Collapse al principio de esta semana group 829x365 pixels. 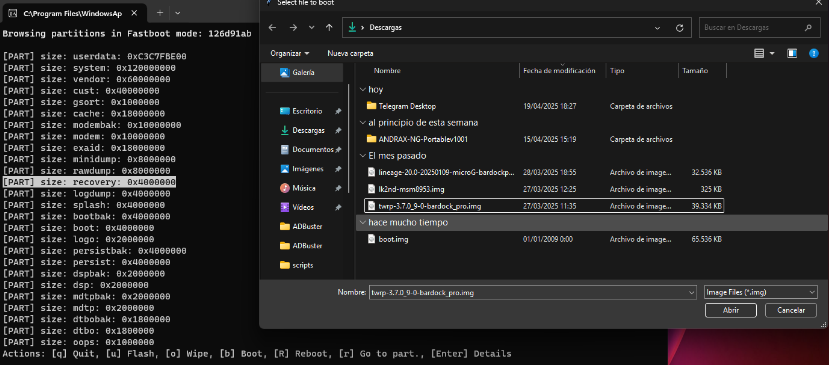tap(362, 123)
